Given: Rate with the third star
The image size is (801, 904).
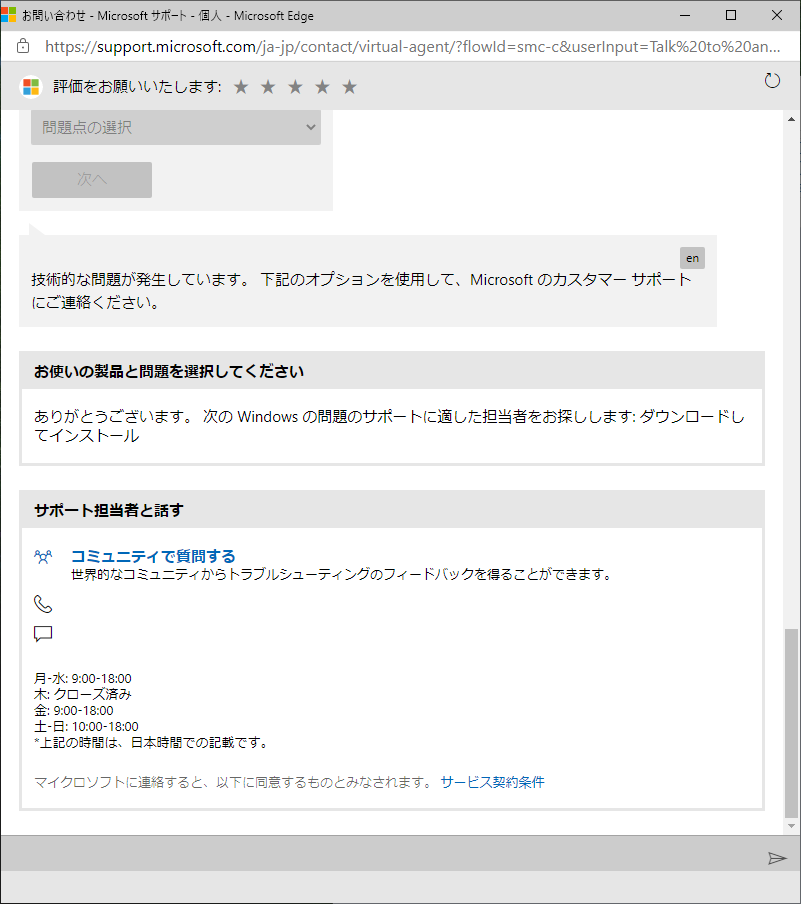Looking at the screenshot, I should 295,87.
